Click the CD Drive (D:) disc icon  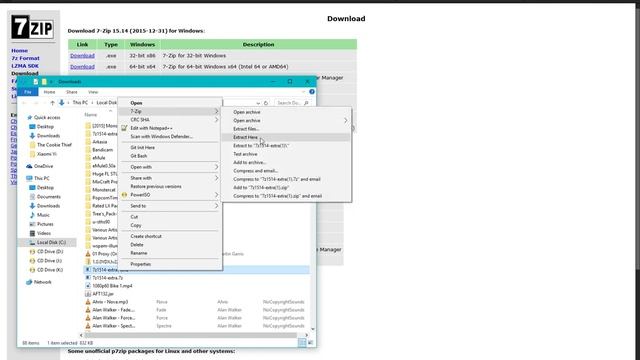[x=32, y=251]
